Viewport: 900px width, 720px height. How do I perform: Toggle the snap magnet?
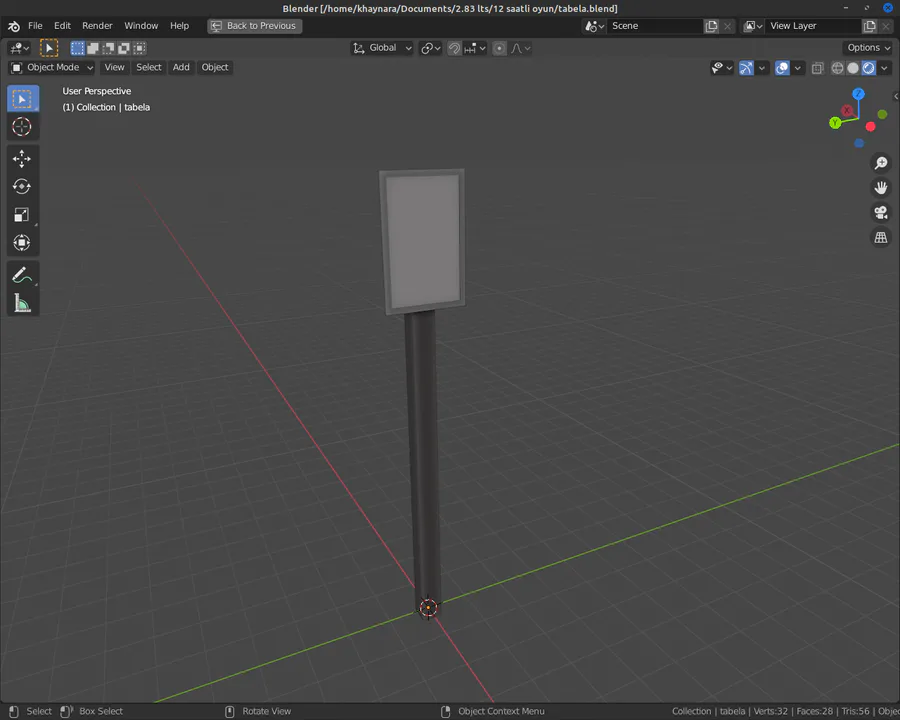pyautogui.click(x=454, y=48)
